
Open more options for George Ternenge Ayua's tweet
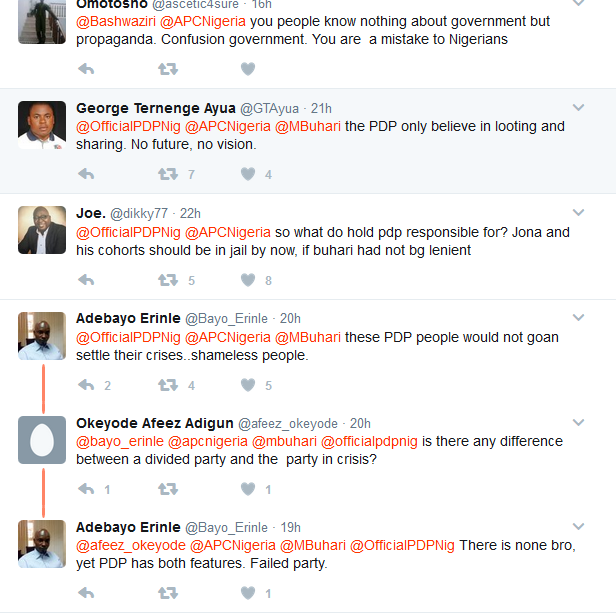point(578,108)
